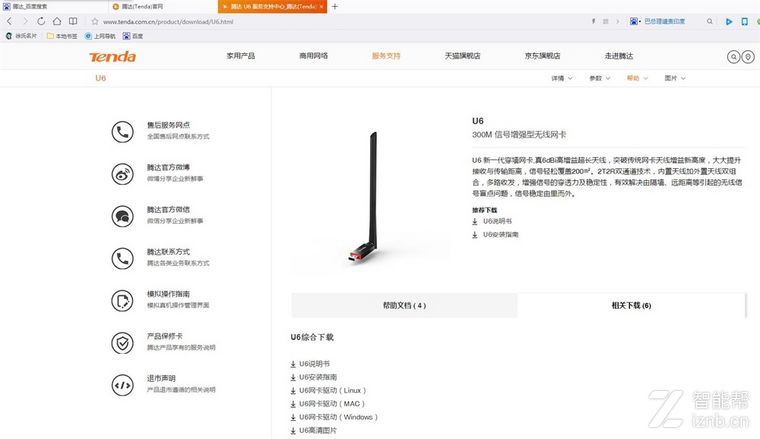Click the blue mobile phone icon in toolbar

click(744, 21)
